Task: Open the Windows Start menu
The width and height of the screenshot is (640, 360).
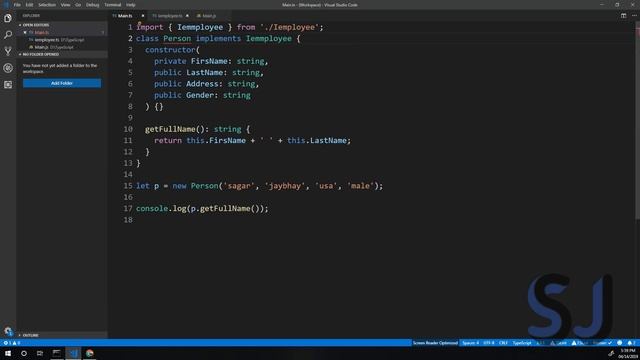Action: pos(8,353)
